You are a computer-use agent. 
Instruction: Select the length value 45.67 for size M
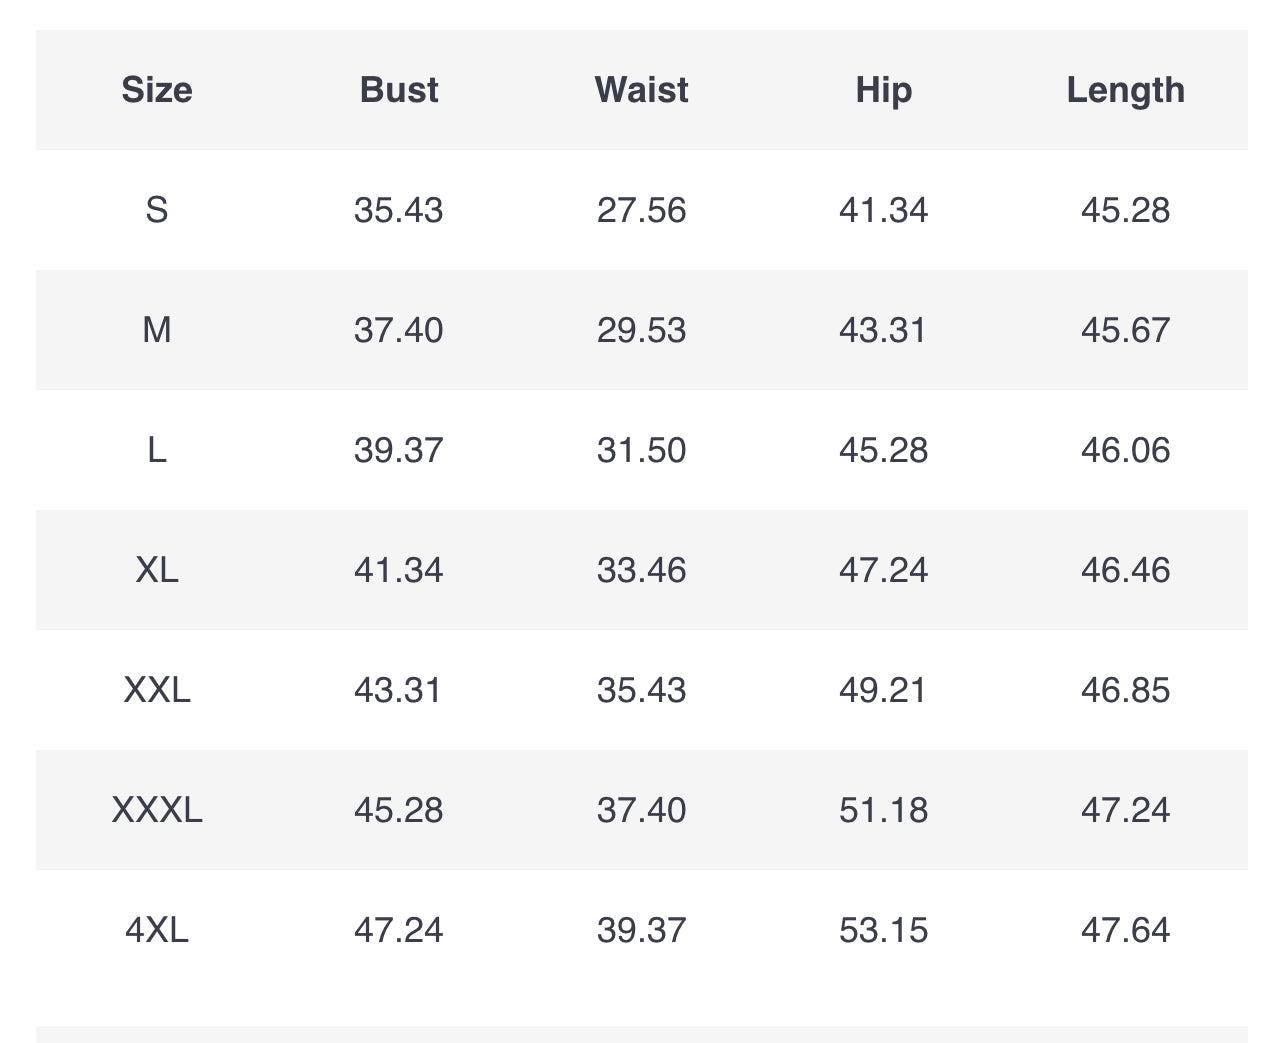pos(1125,330)
